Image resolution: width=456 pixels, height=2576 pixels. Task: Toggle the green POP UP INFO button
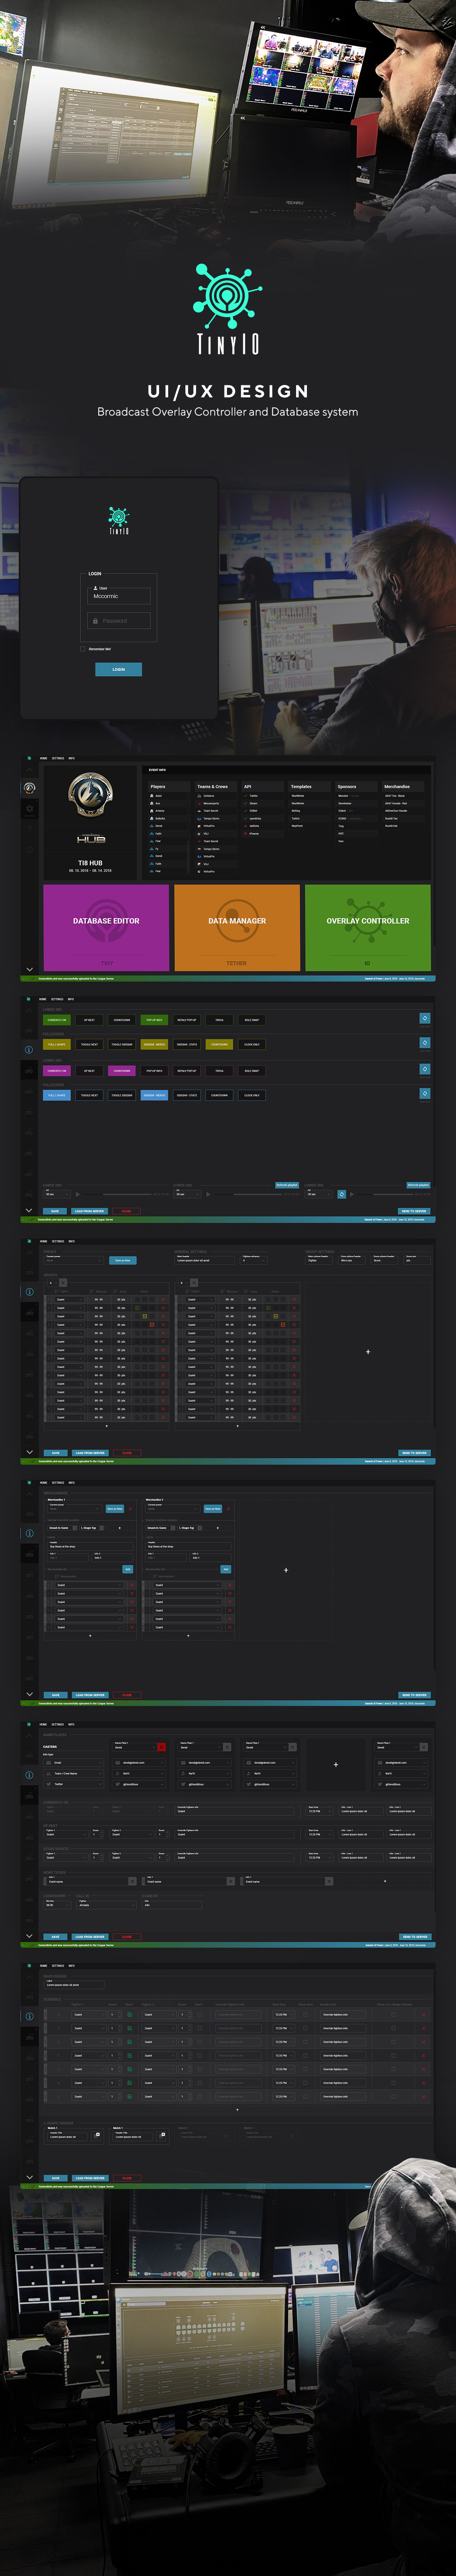tap(154, 1020)
